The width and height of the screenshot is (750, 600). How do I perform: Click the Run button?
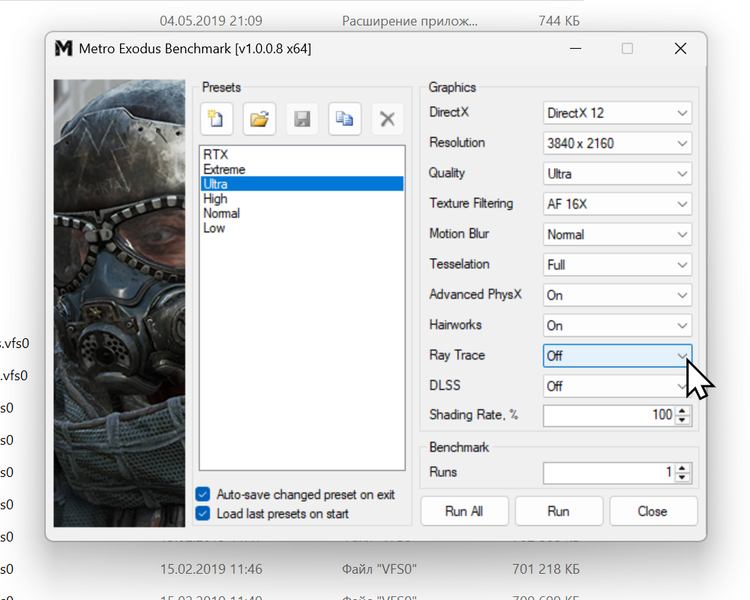coord(558,511)
